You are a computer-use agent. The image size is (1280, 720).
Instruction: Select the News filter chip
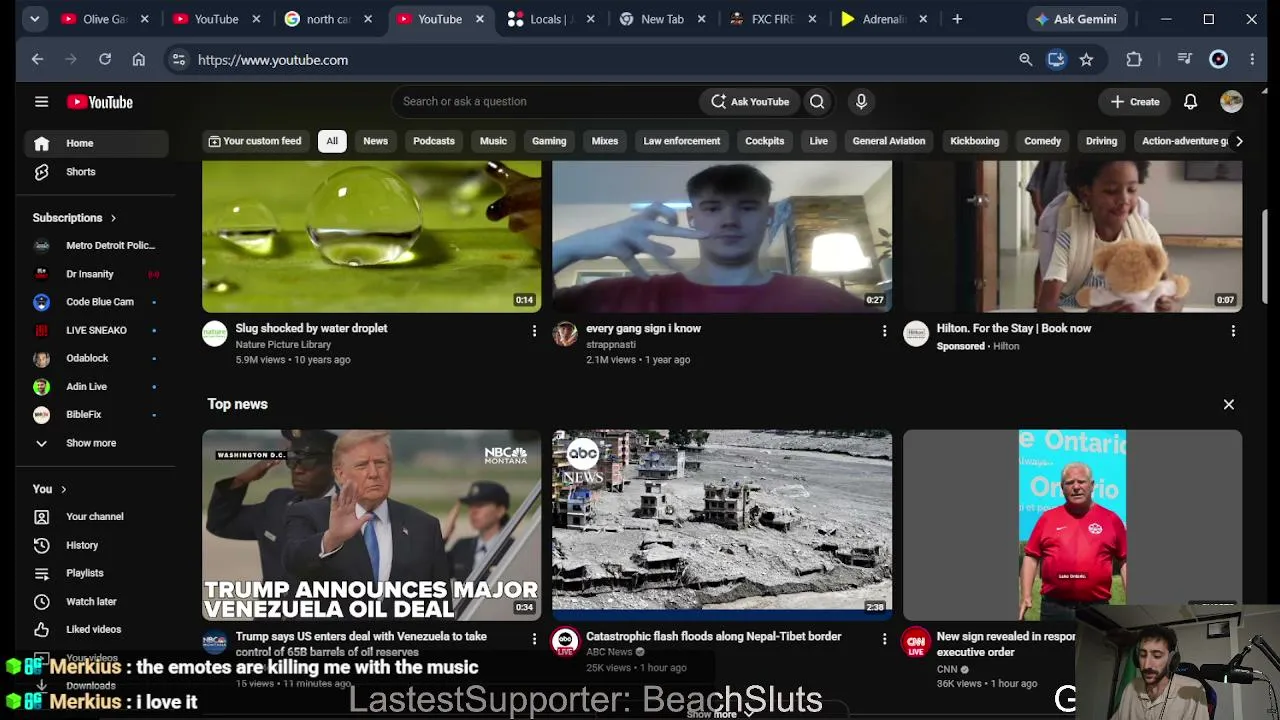tap(375, 141)
